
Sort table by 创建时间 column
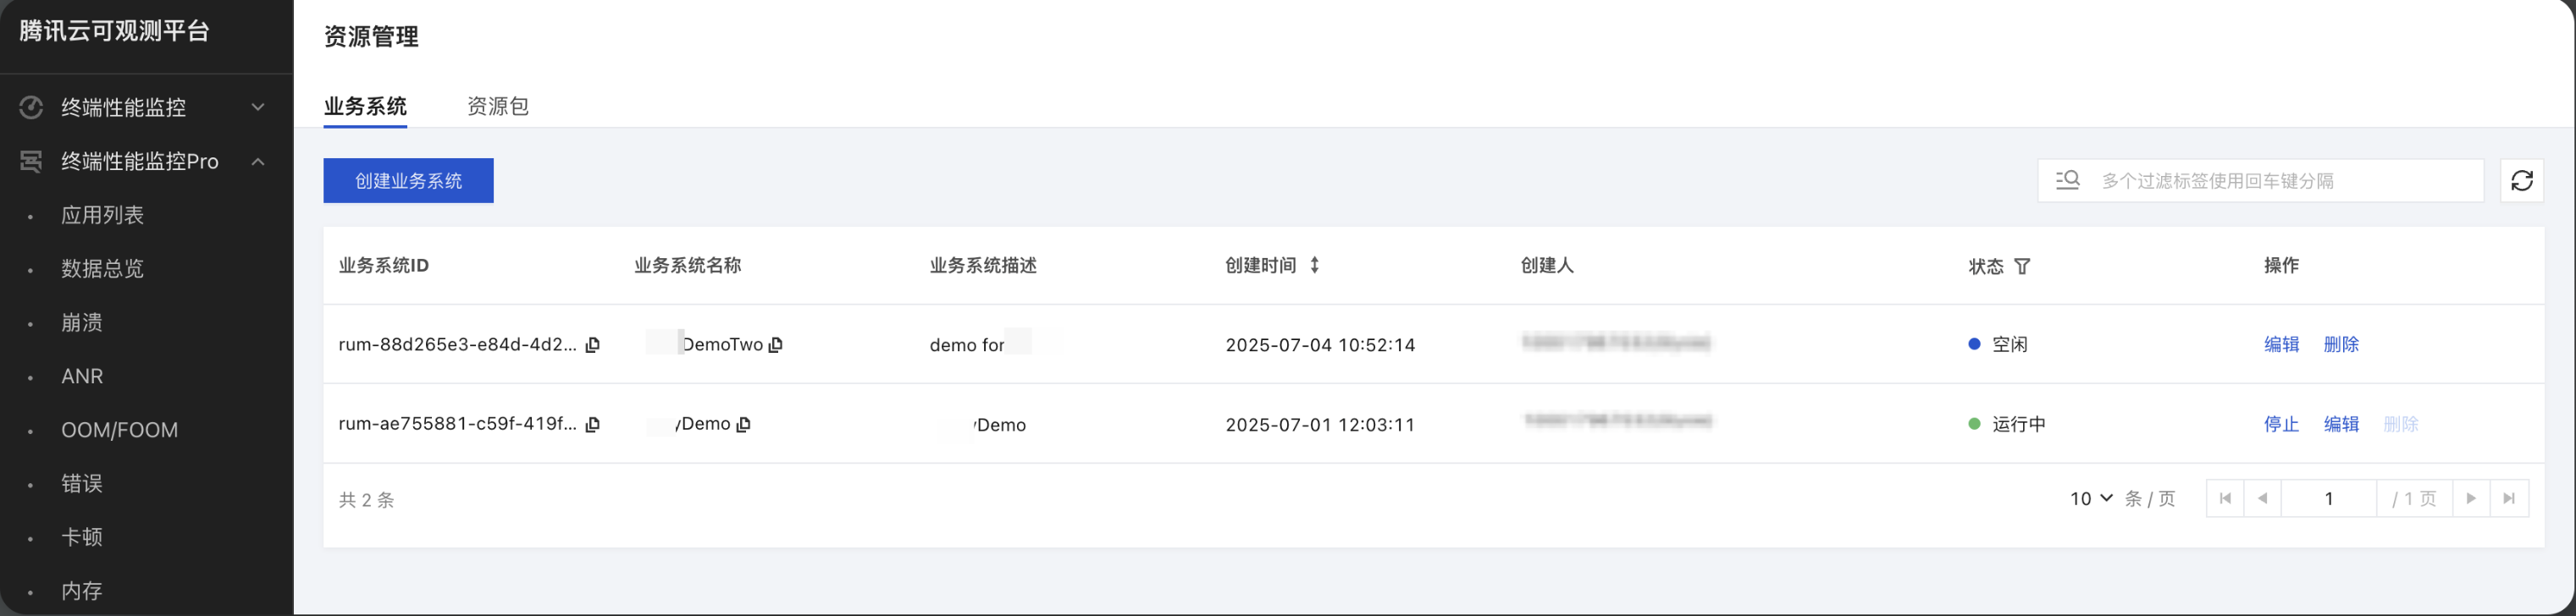click(1315, 265)
